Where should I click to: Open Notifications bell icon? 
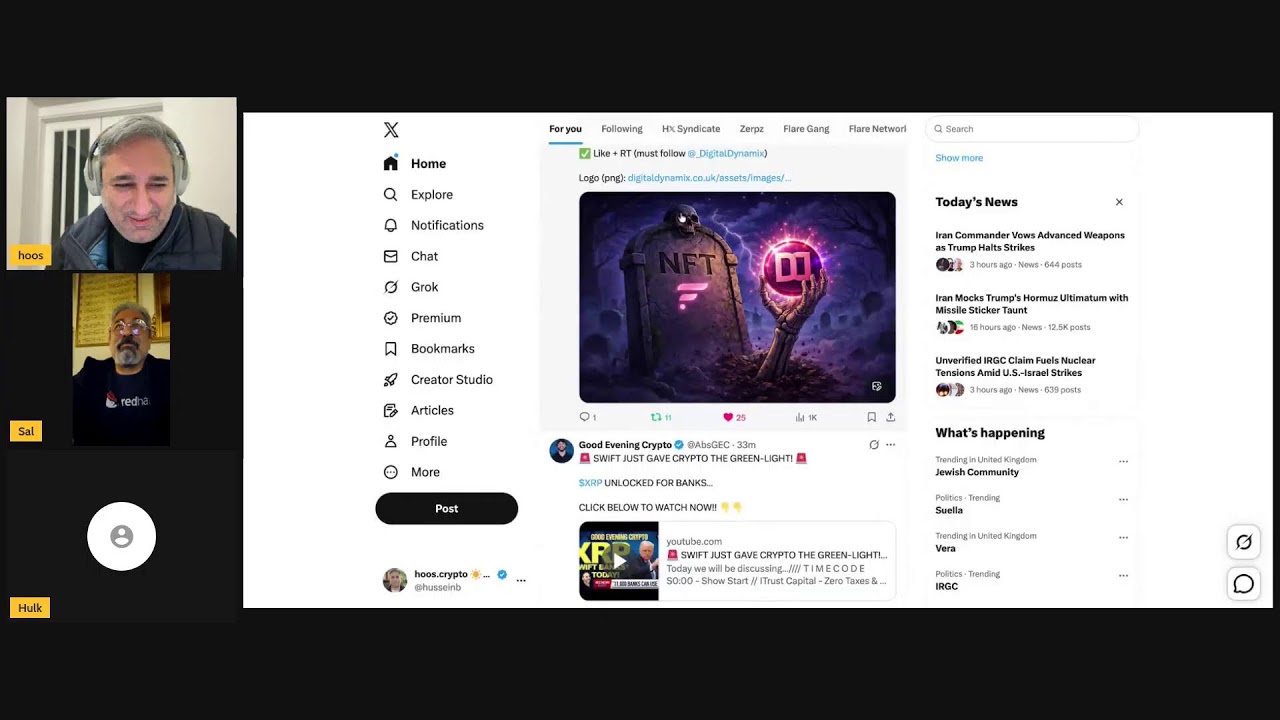[391, 225]
